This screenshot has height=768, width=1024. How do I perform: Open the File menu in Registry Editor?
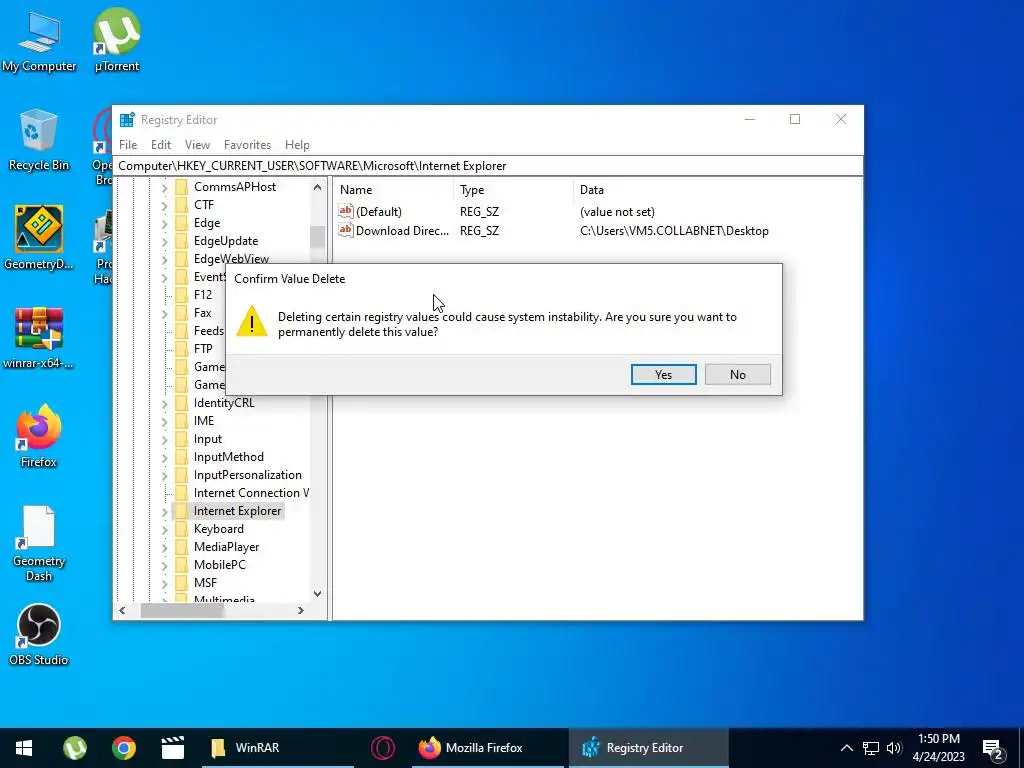point(128,145)
